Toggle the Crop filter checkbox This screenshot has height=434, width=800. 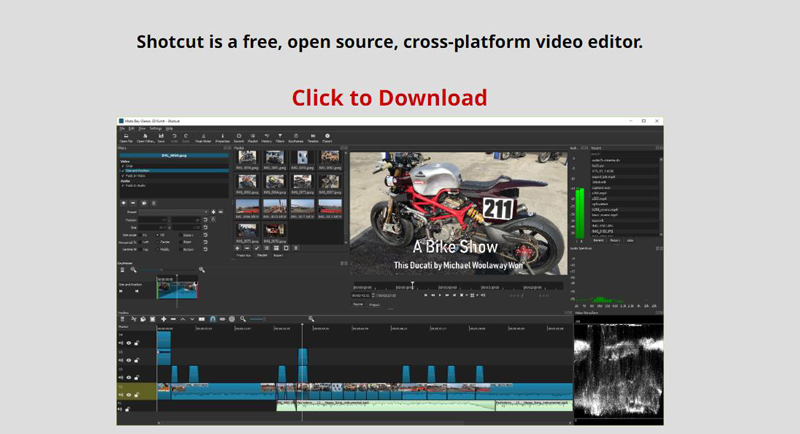coord(122,166)
